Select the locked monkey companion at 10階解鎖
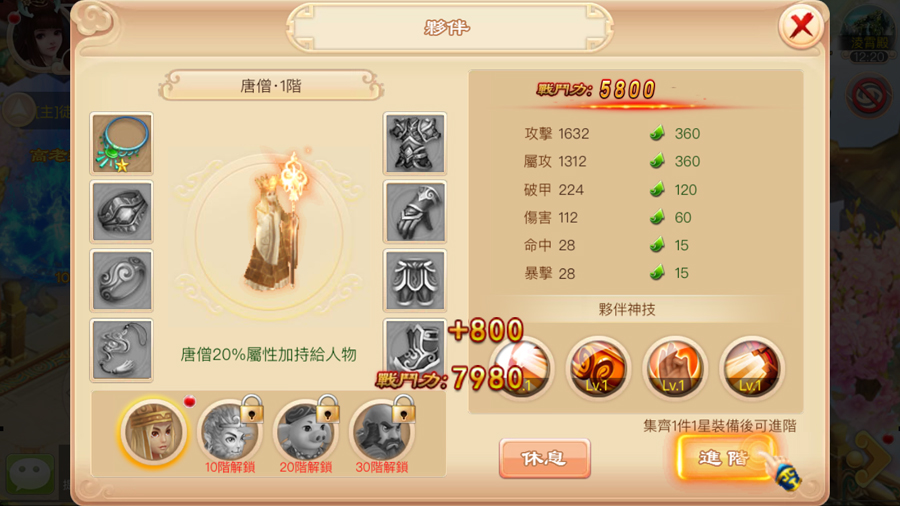The image size is (900, 506). pos(229,431)
